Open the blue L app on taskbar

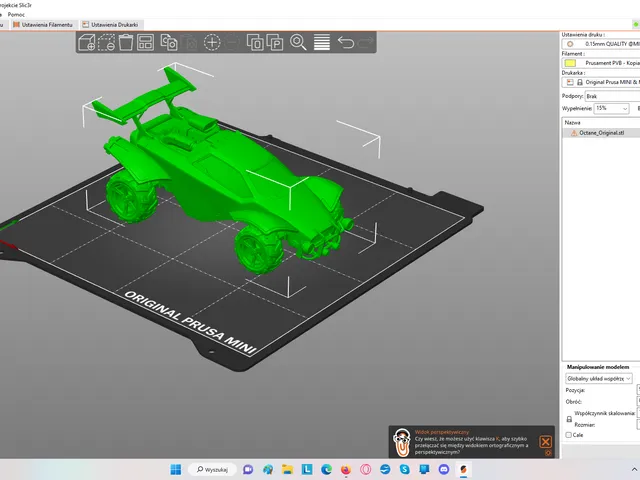pos(307,469)
